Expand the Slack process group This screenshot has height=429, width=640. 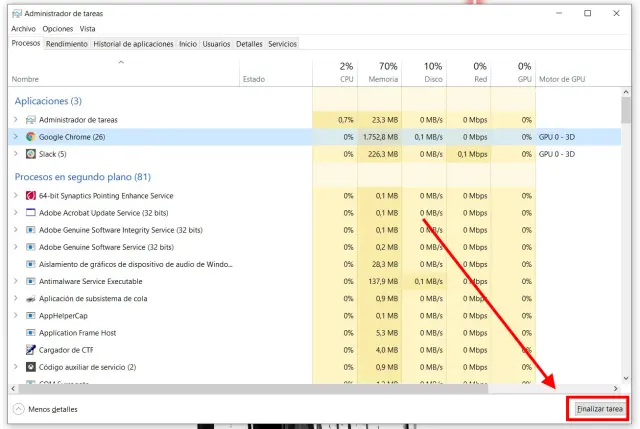16,154
